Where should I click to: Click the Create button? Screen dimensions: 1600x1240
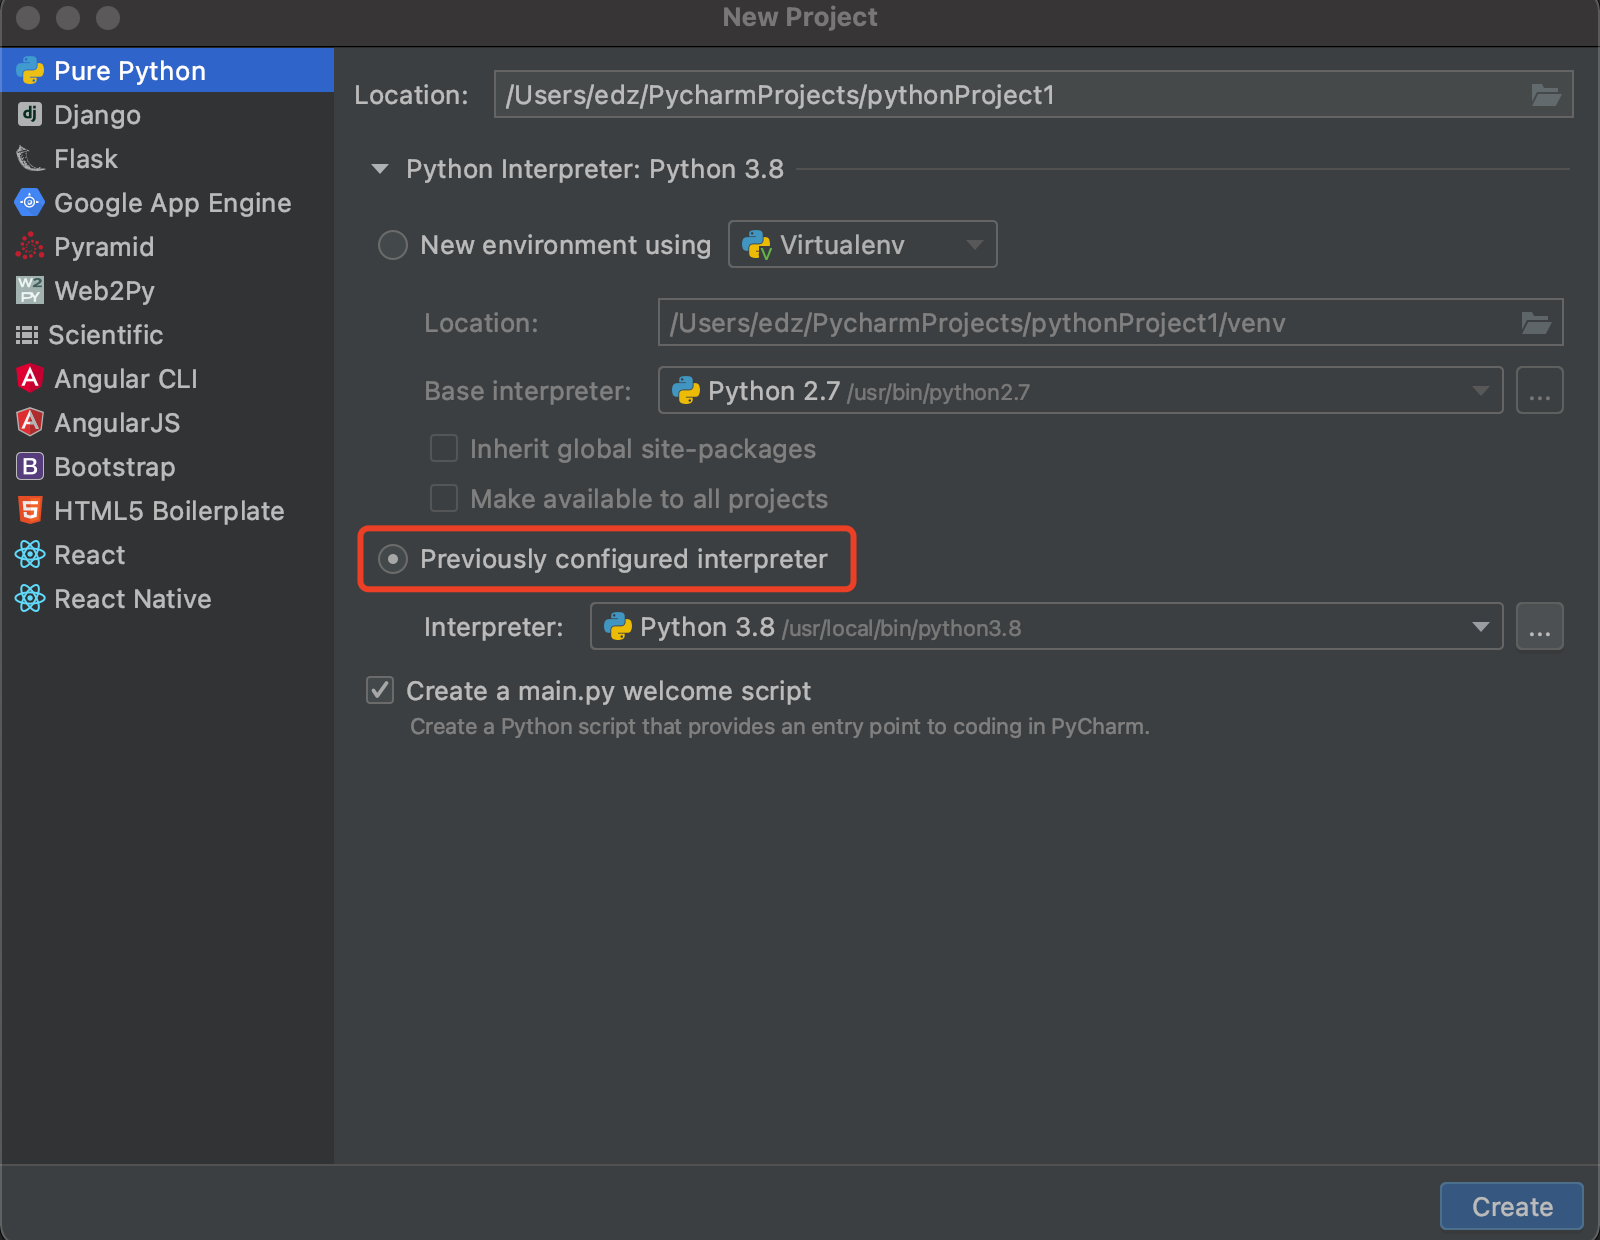[x=1511, y=1206]
